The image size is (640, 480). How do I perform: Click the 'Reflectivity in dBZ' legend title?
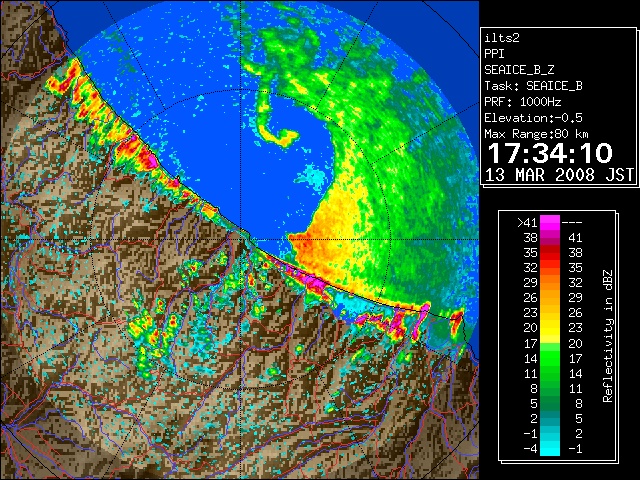pos(607,336)
